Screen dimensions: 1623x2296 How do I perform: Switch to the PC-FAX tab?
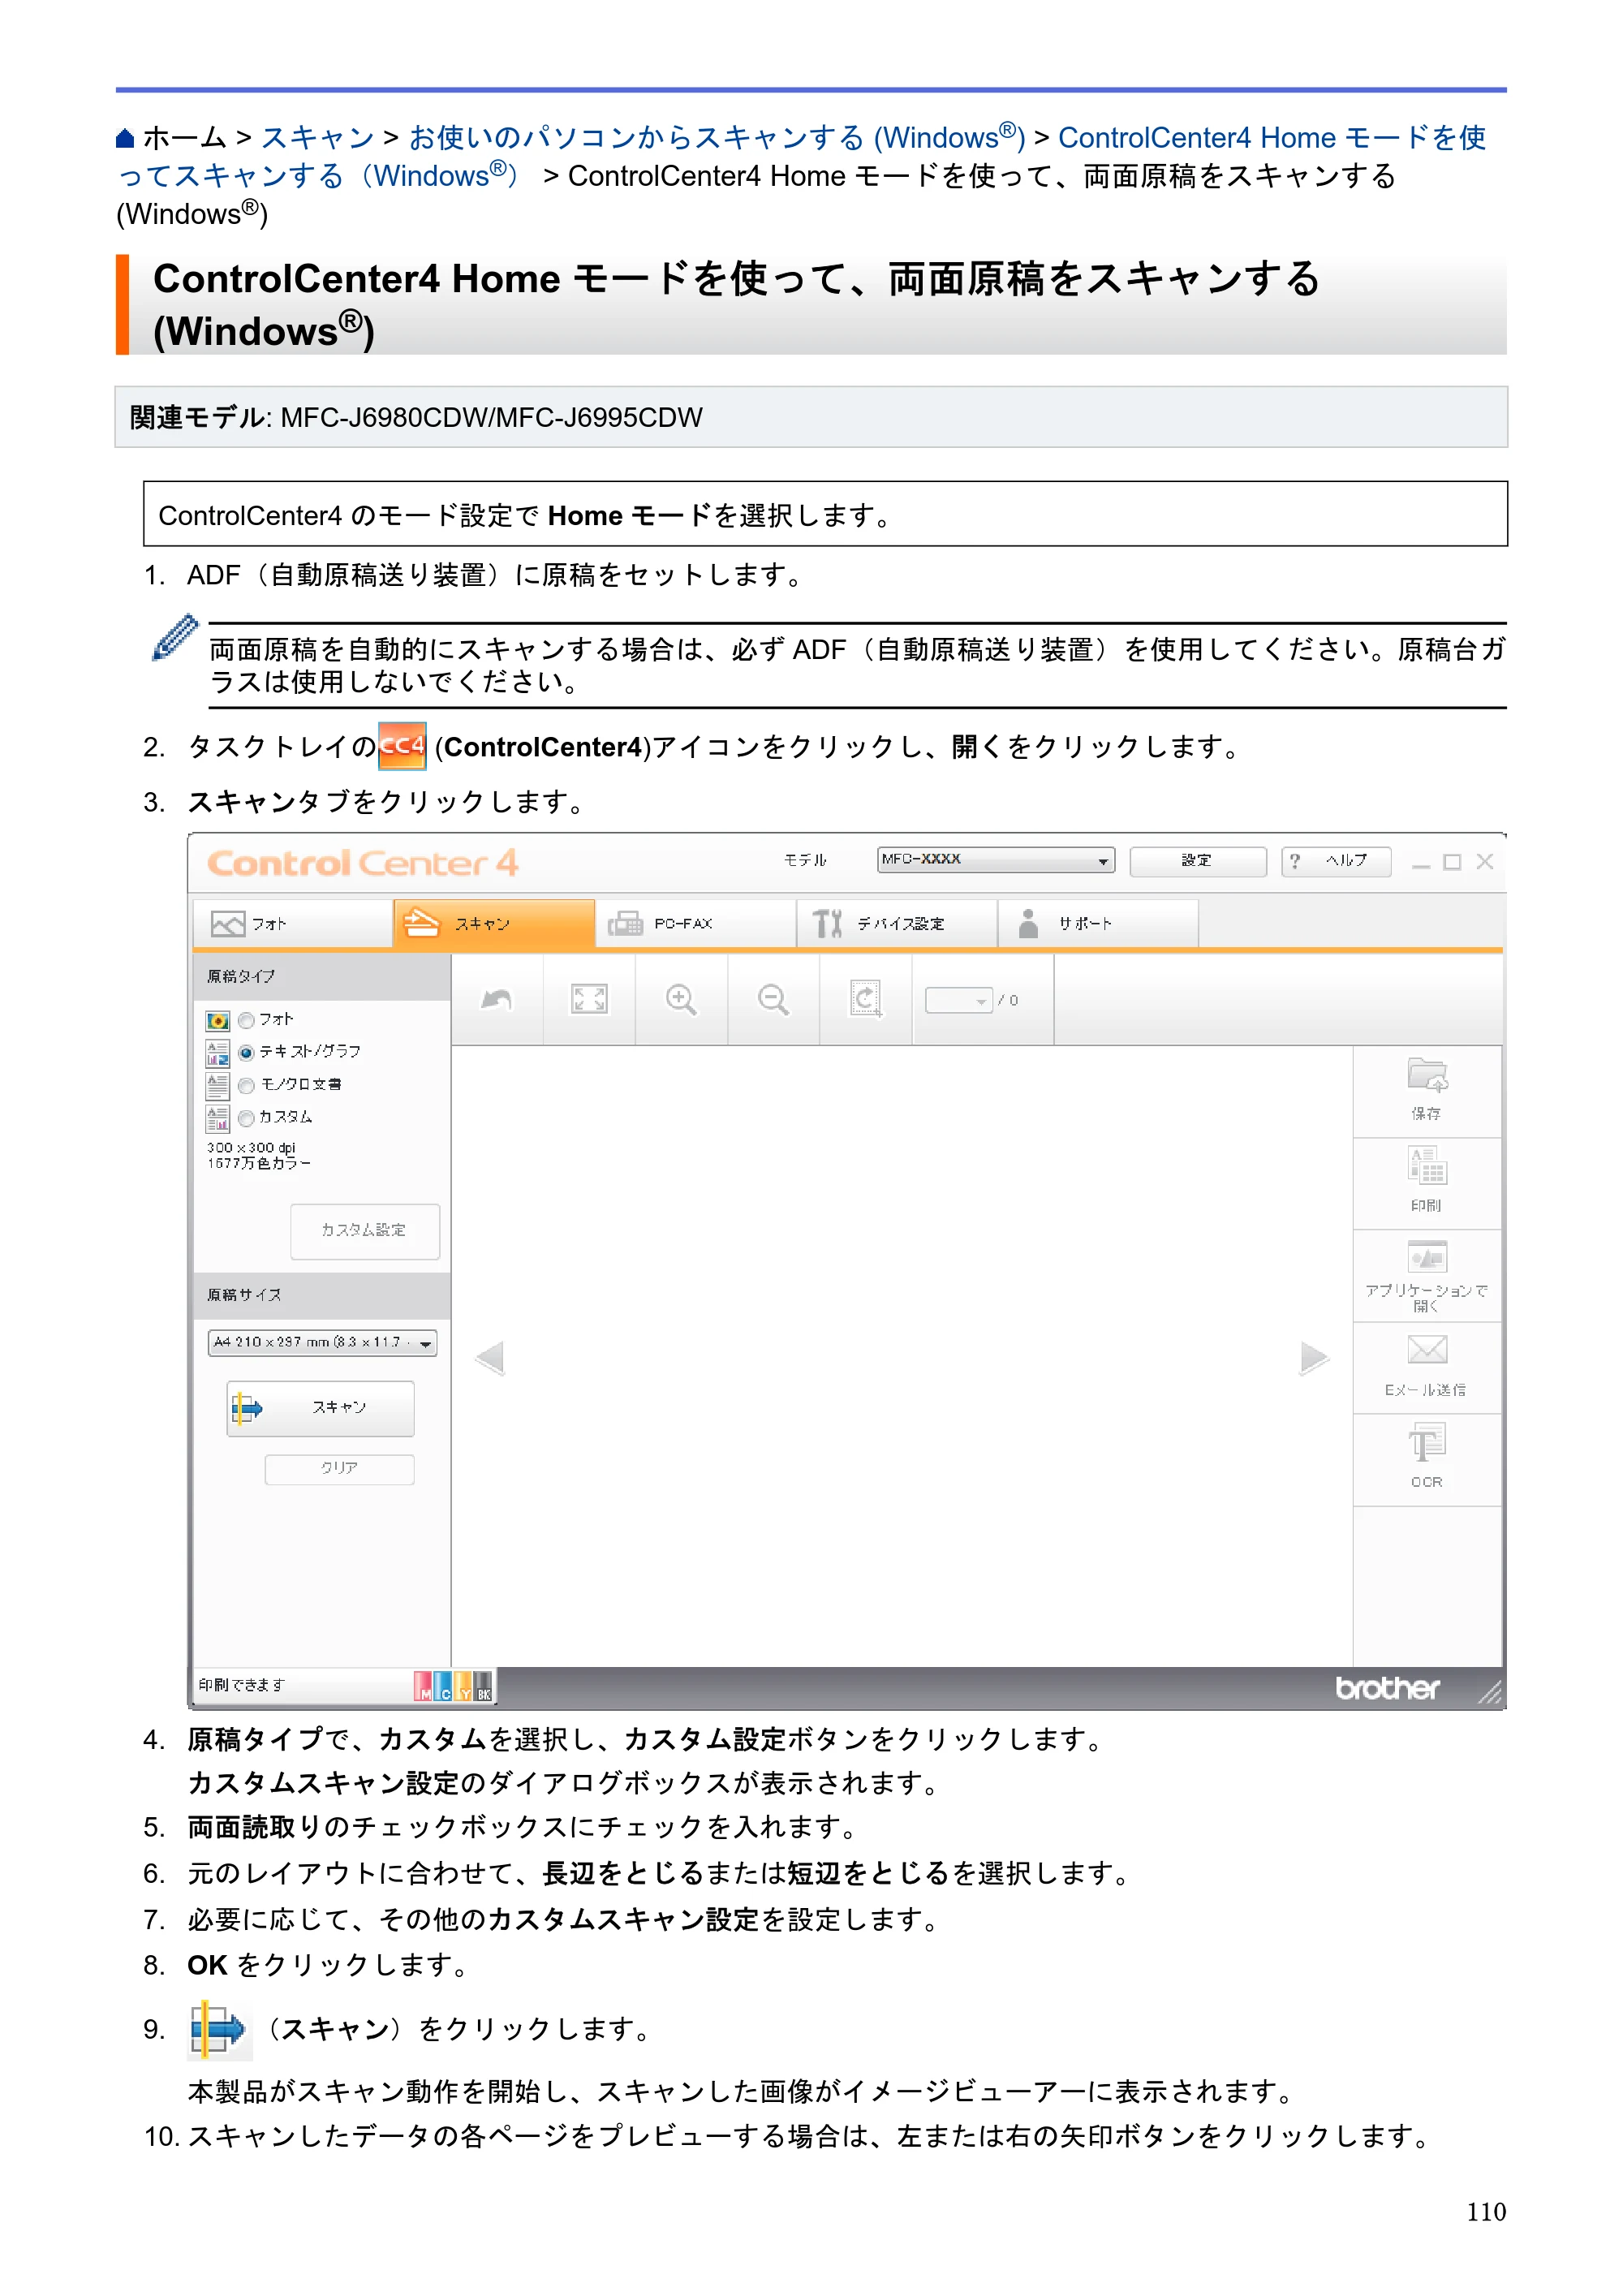pyautogui.click(x=696, y=923)
